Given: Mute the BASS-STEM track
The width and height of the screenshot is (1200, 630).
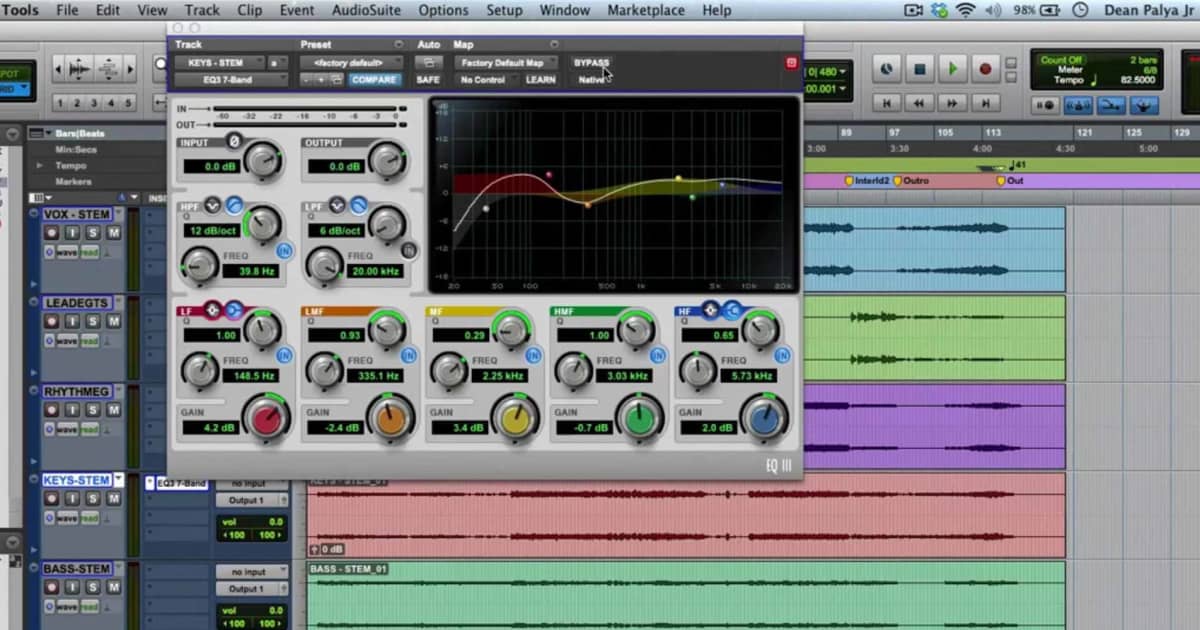Looking at the screenshot, I should (114, 588).
